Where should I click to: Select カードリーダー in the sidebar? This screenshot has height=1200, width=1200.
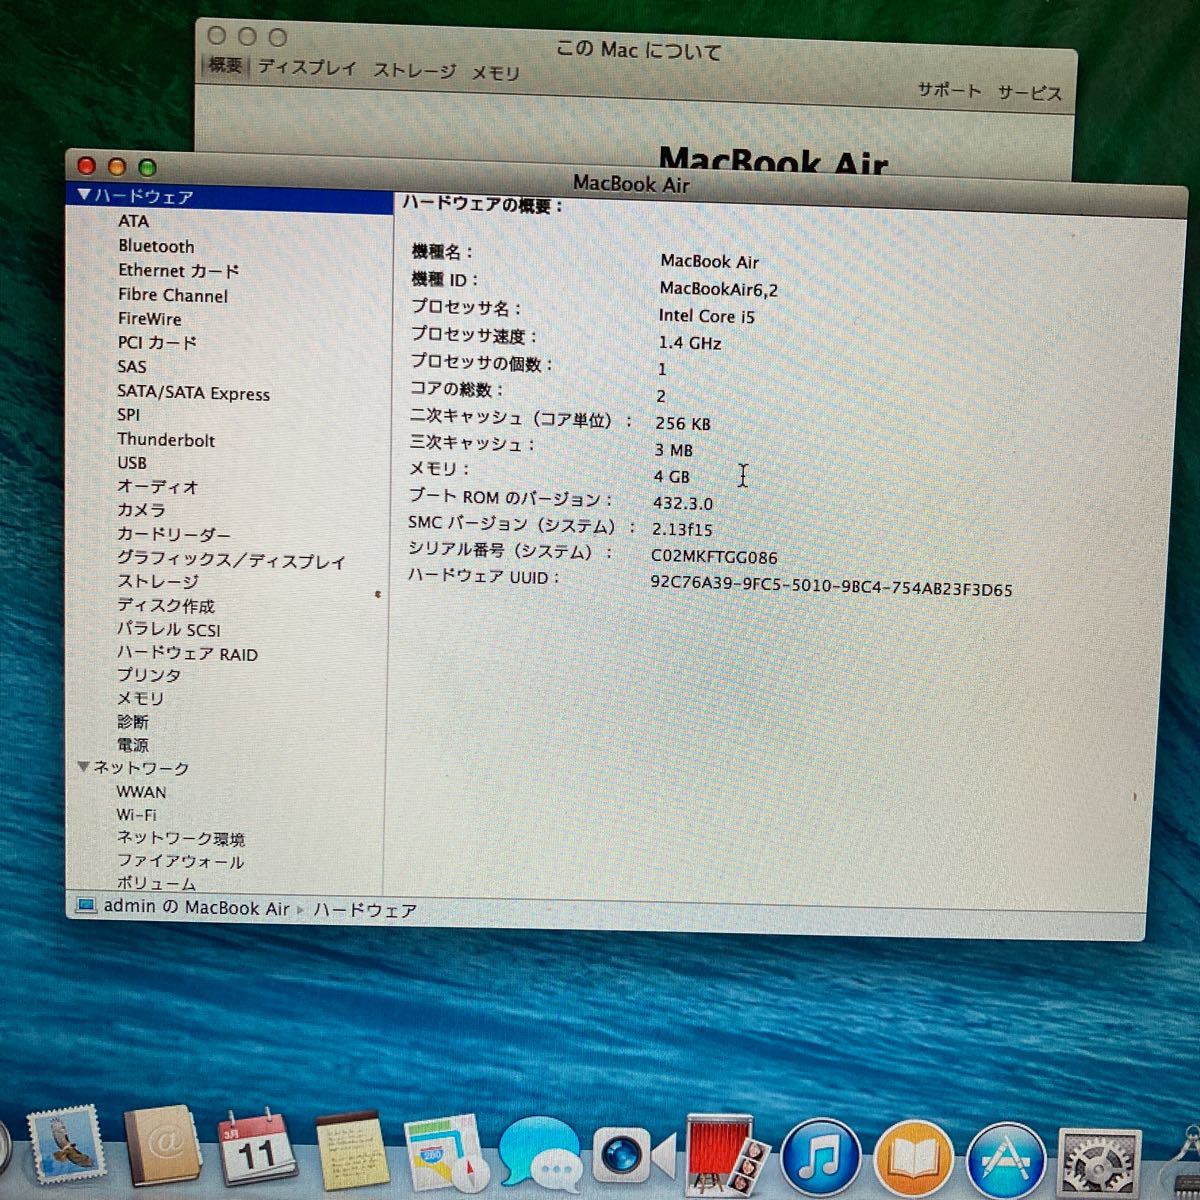pyautogui.click(x=173, y=535)
